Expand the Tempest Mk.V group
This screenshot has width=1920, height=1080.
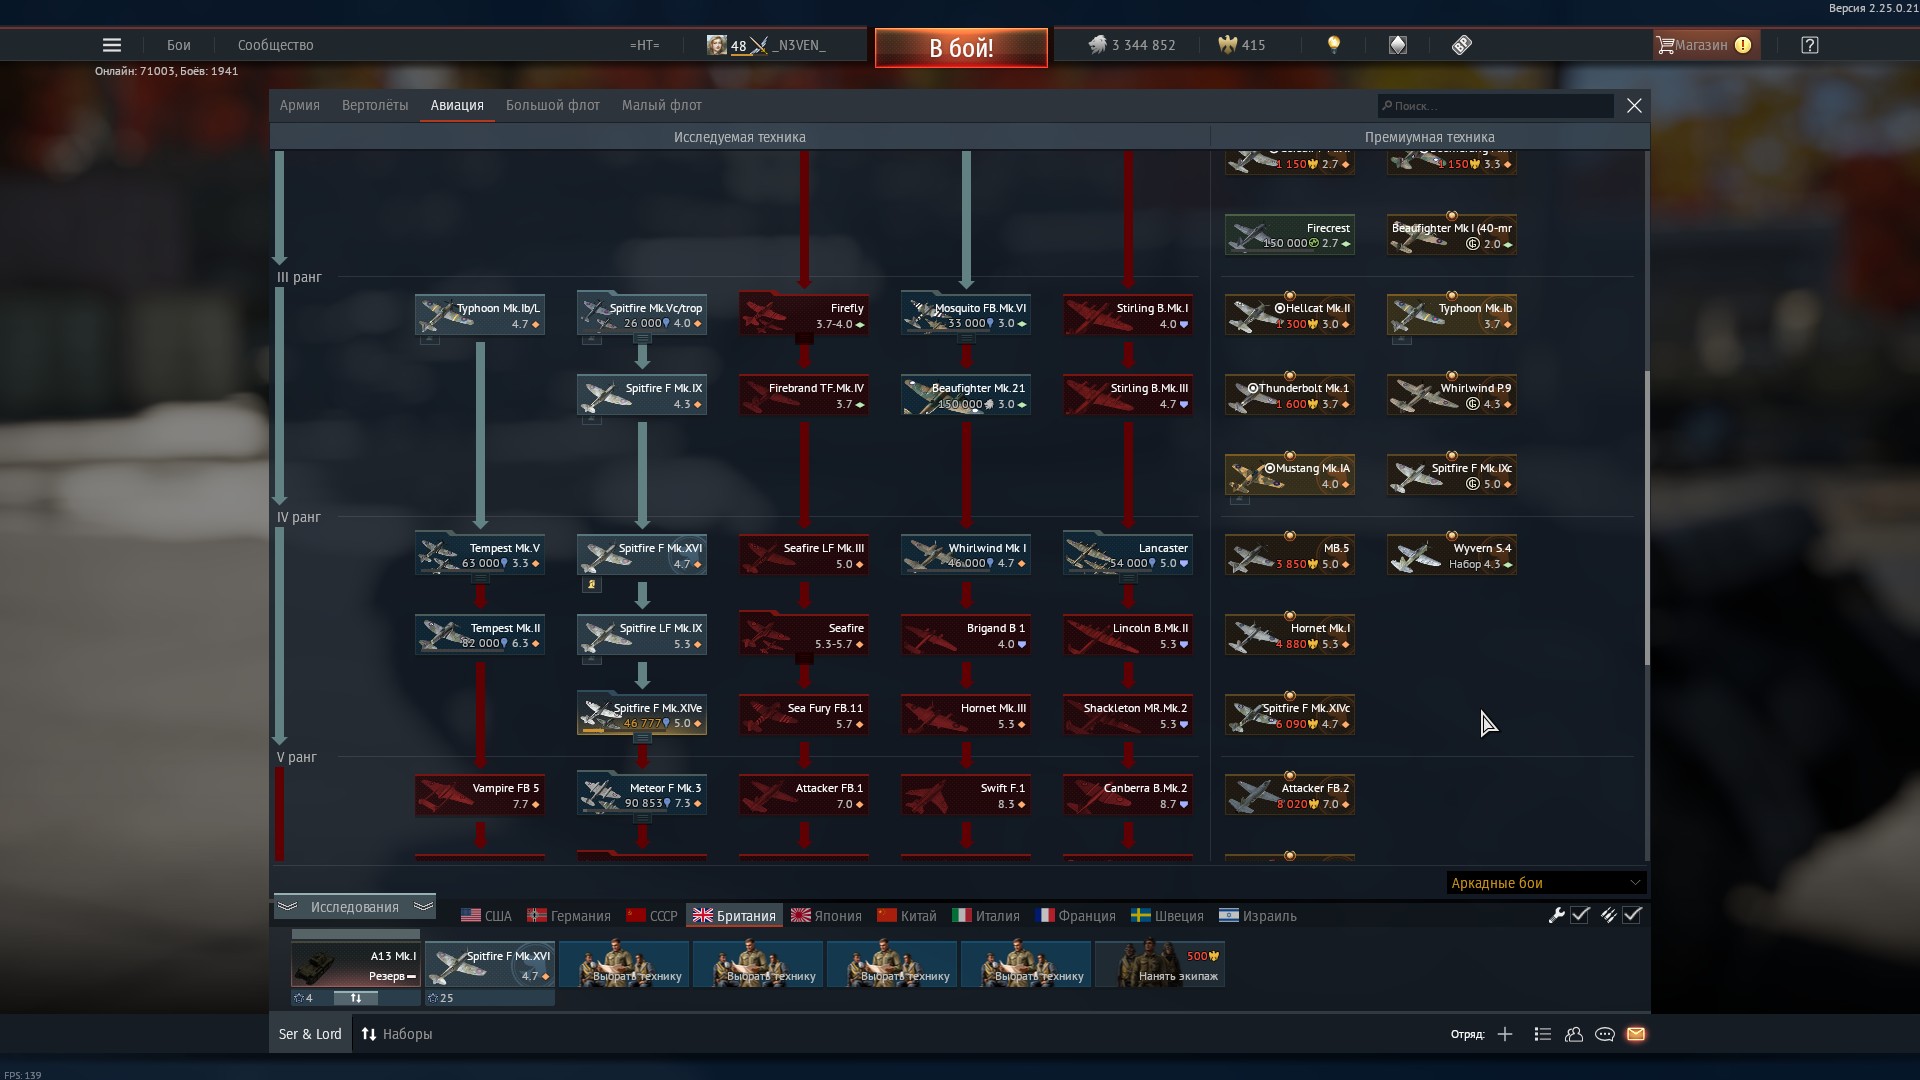[x=480, y=579]
